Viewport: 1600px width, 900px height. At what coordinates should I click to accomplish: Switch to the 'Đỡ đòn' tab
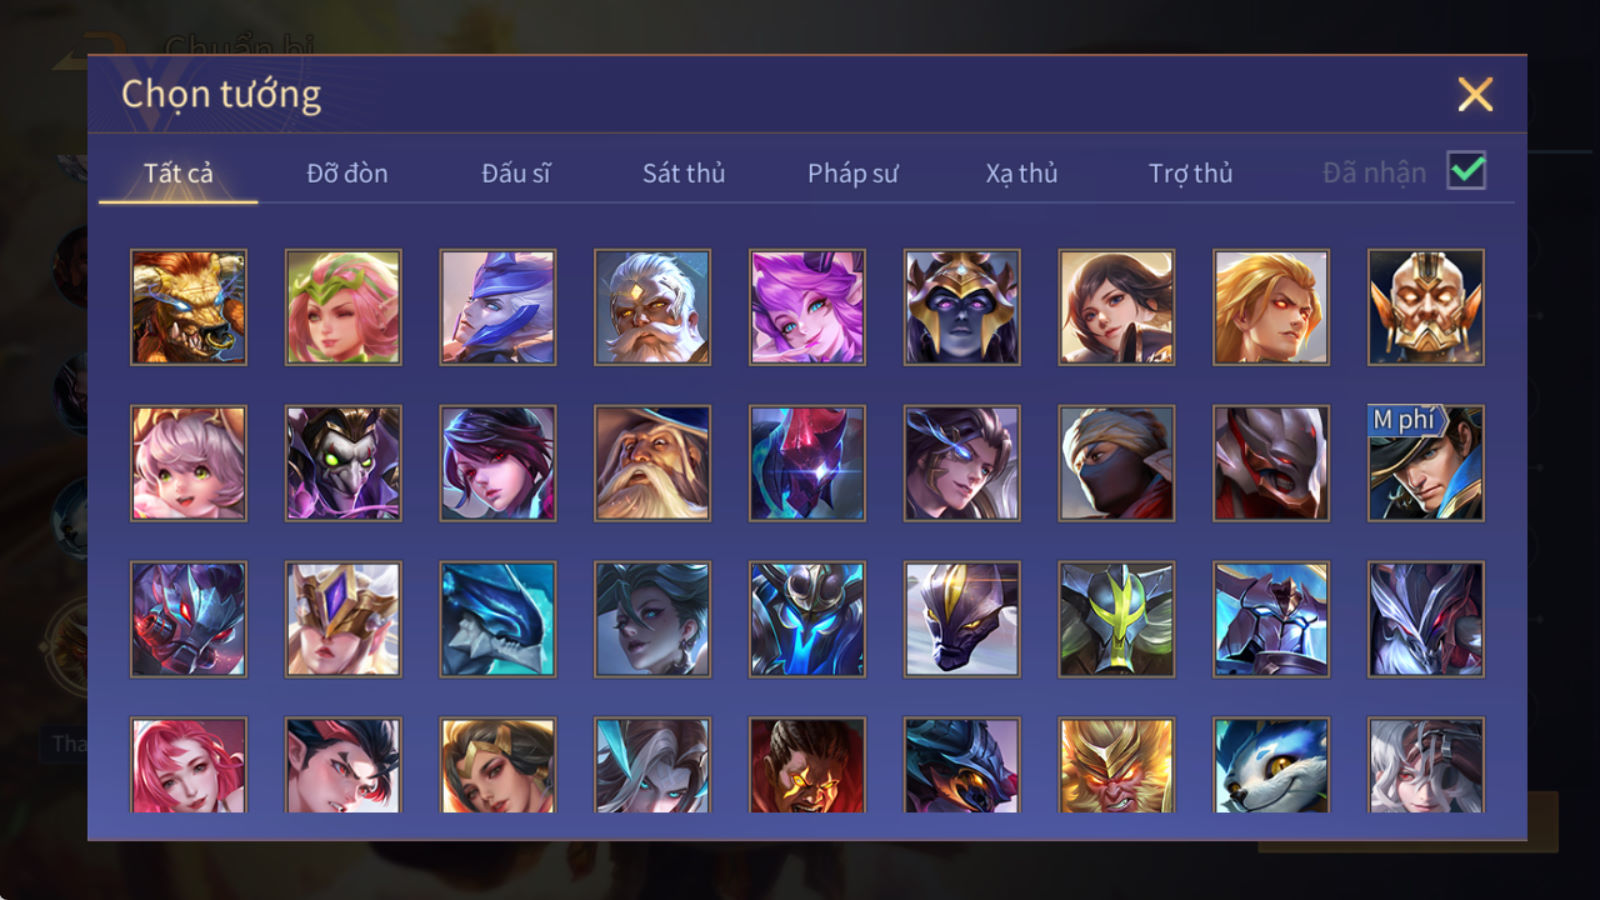347,173
